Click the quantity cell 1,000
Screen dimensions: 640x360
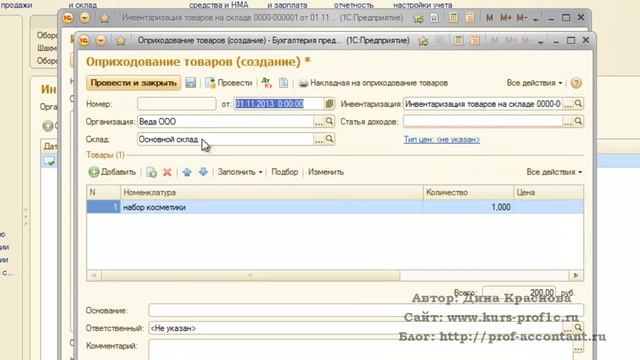click(468, 207)
